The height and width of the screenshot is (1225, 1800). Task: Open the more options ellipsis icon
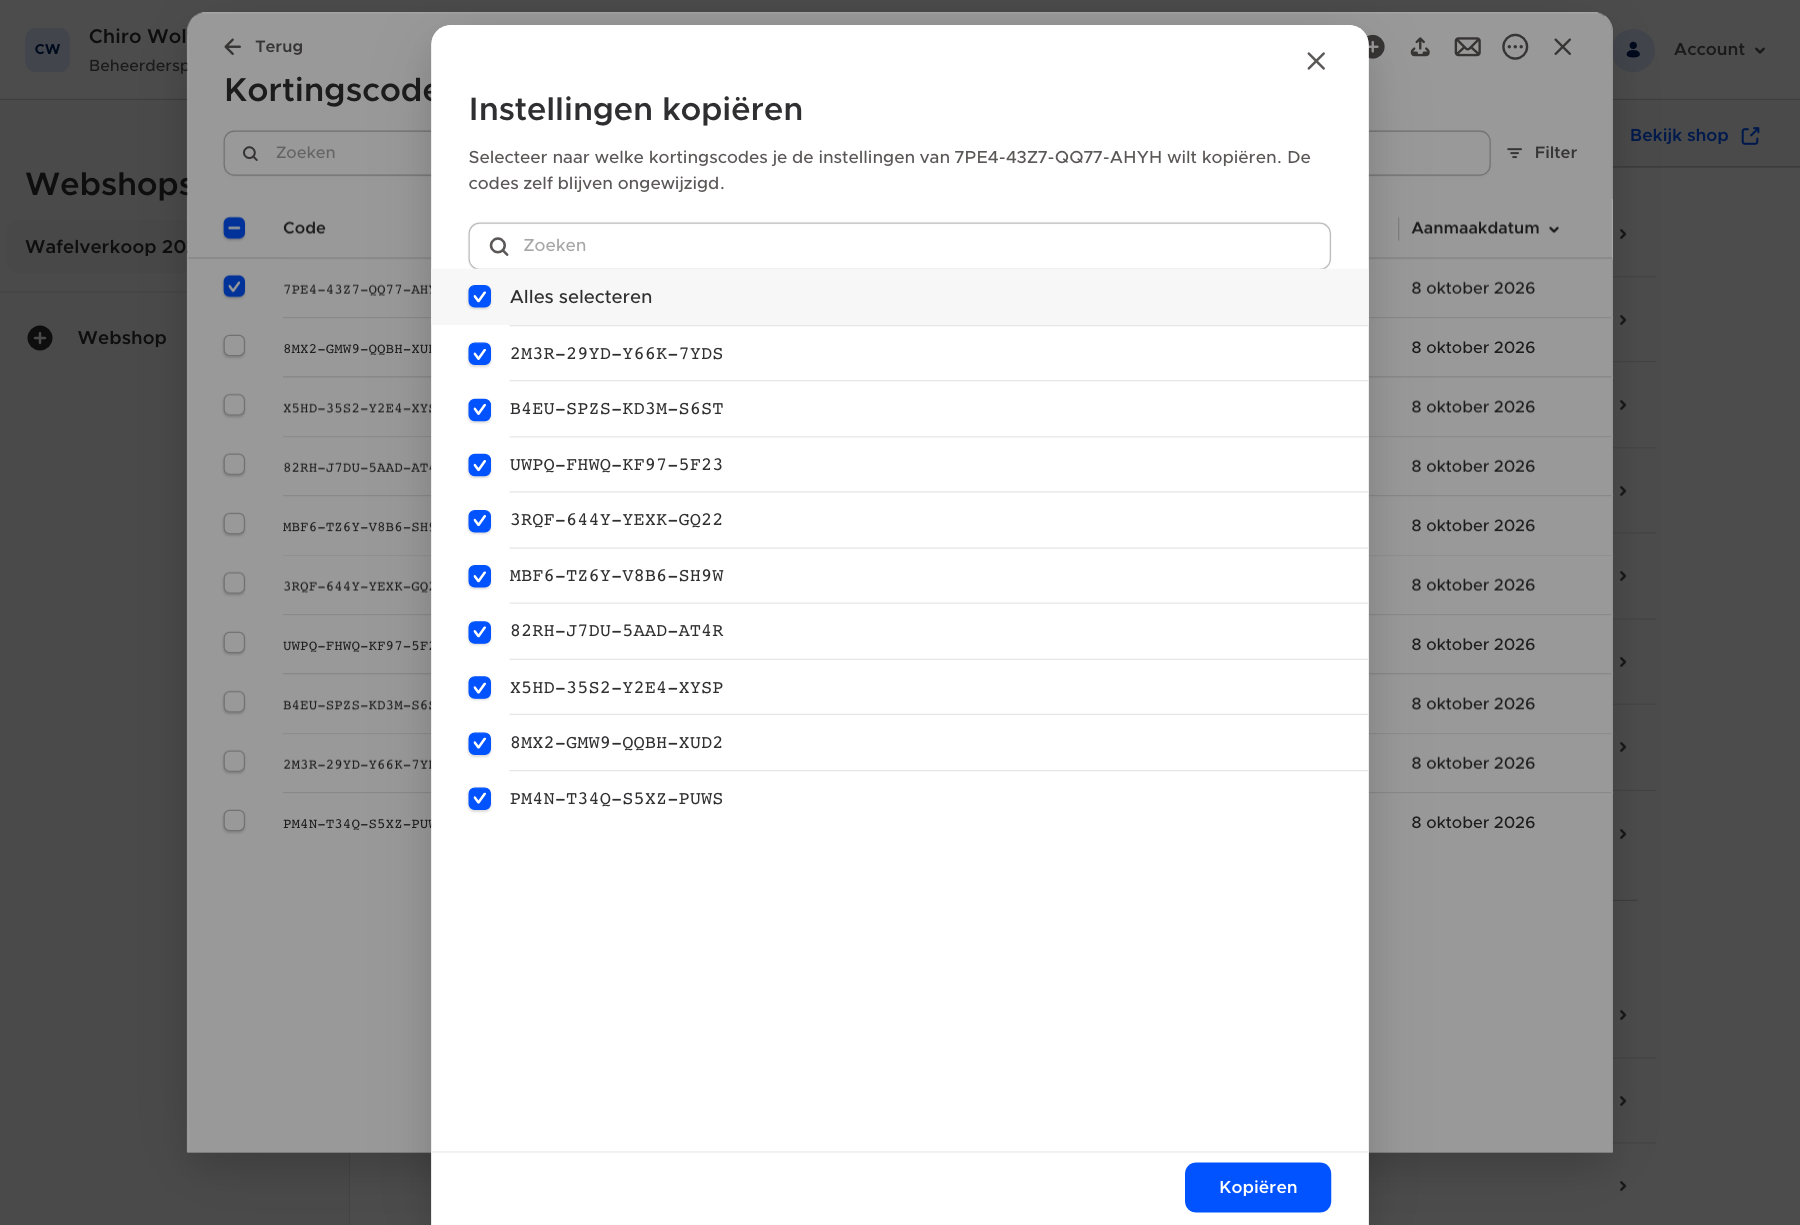point(1515,47)
